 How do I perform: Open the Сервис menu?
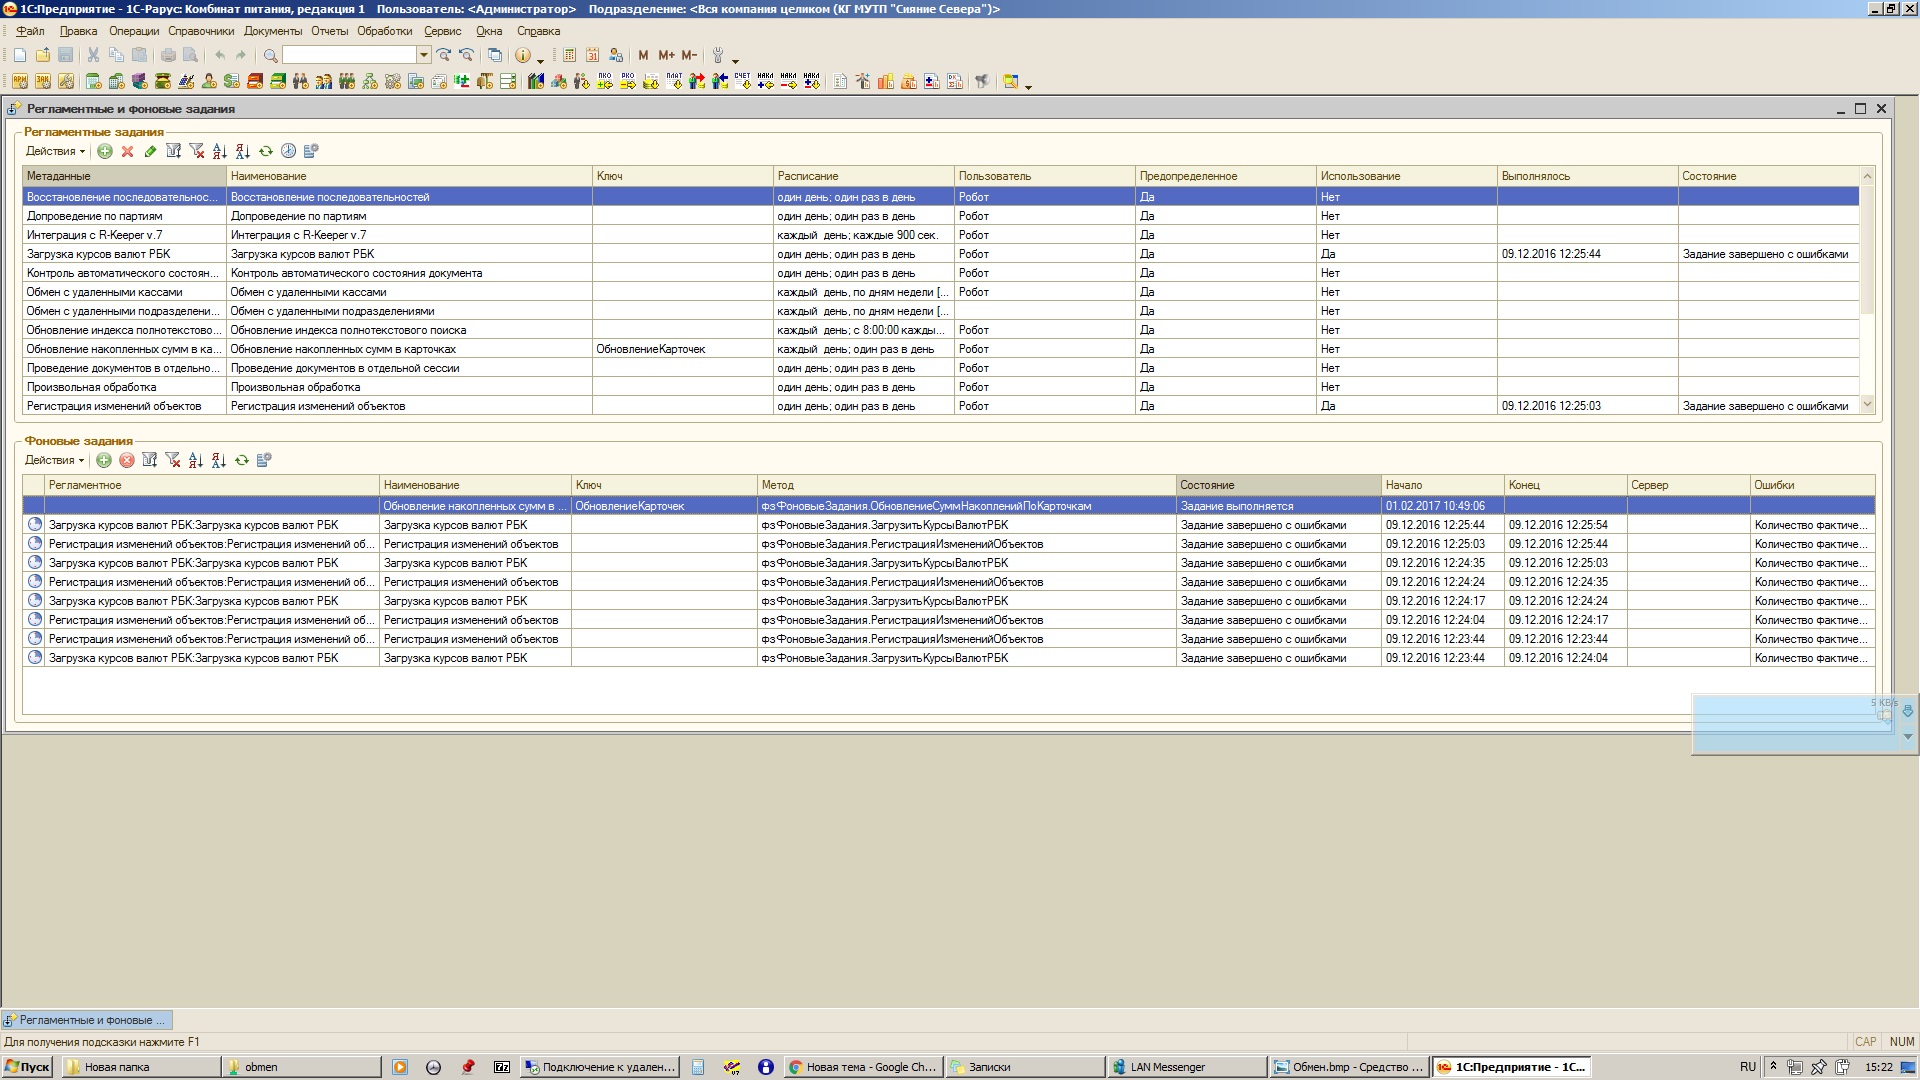click(443, 31)
